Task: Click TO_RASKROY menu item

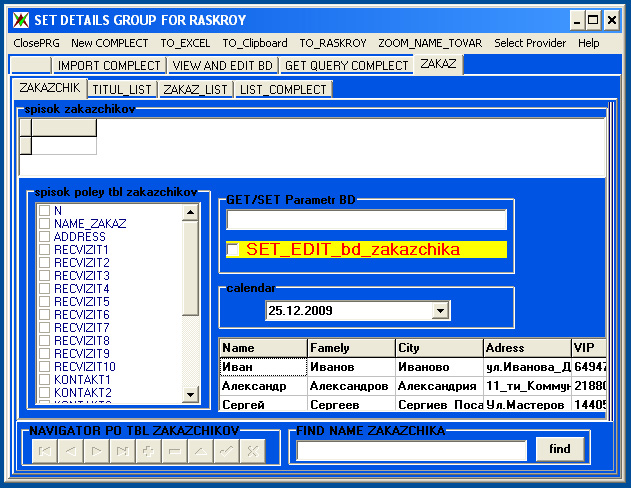Action: click(x=333, y=43)
